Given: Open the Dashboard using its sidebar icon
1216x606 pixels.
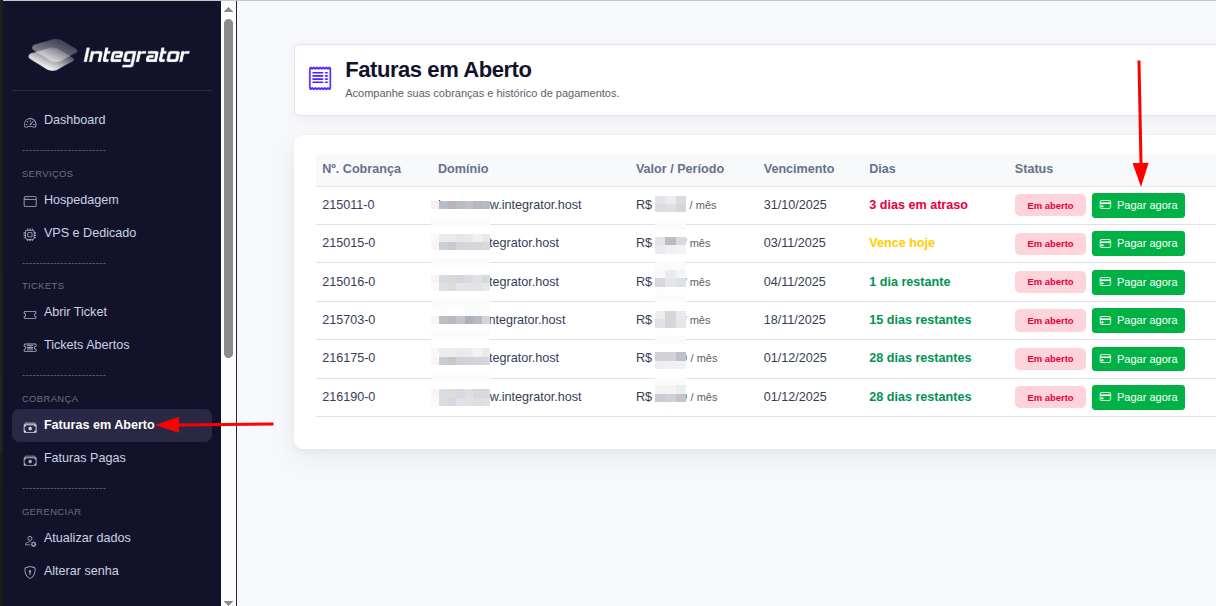Looking at the screenshot, I should (30, 120).
